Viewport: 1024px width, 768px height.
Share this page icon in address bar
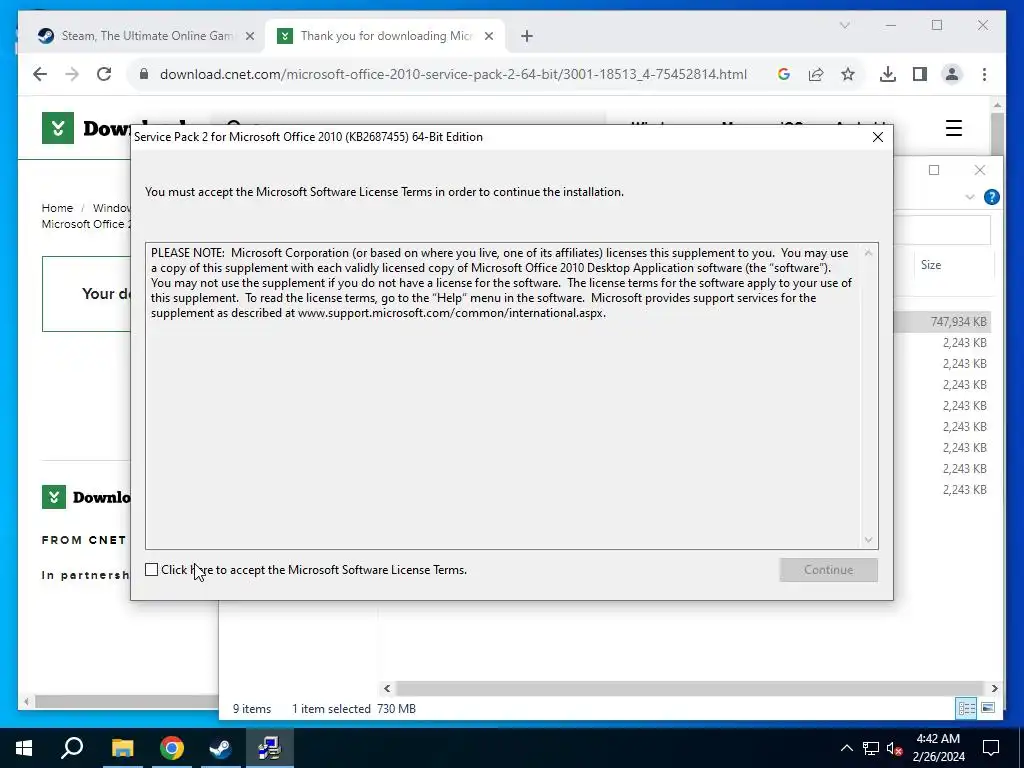coord(816,74)
